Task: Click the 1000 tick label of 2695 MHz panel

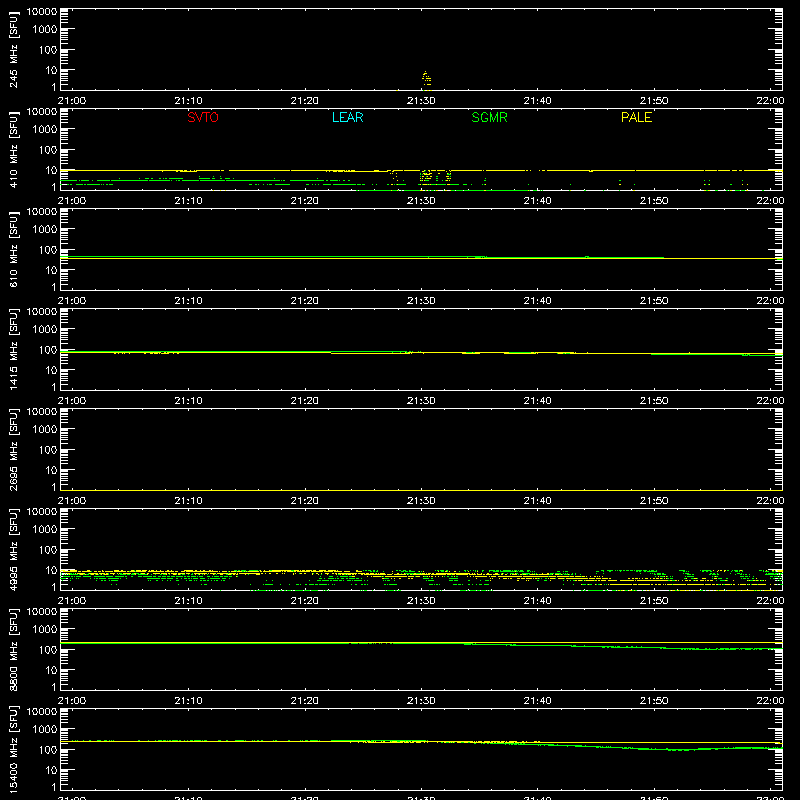Action: tap(45, 430)
